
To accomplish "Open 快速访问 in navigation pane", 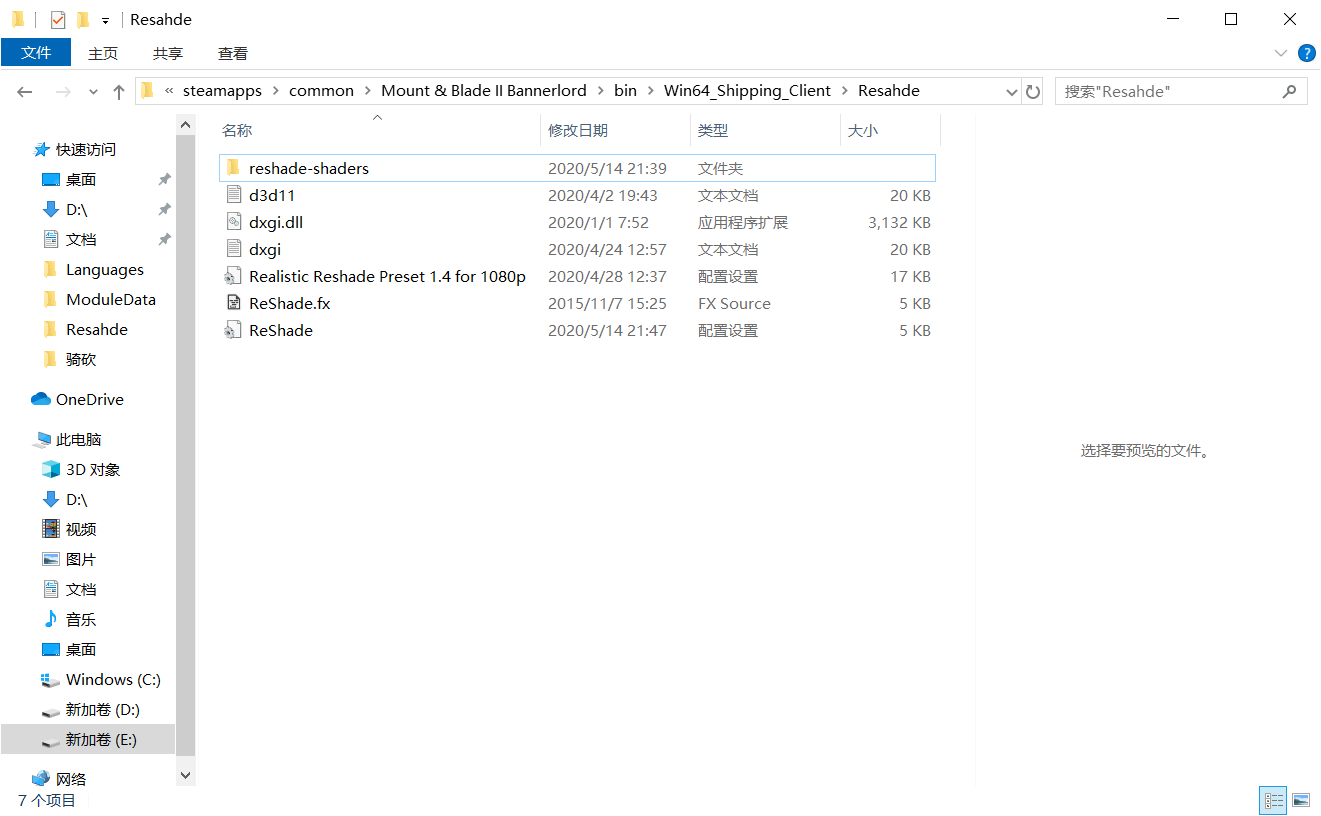I will (86, 149).
